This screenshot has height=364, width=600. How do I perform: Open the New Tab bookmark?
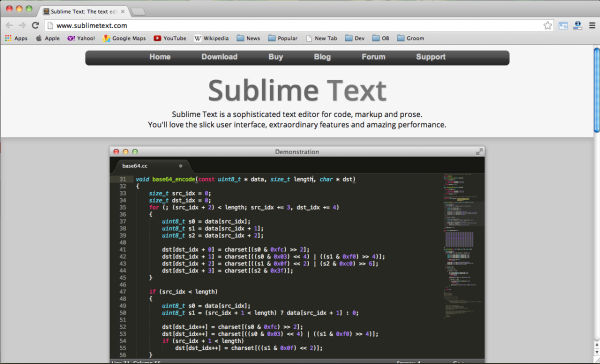(321, 38)
